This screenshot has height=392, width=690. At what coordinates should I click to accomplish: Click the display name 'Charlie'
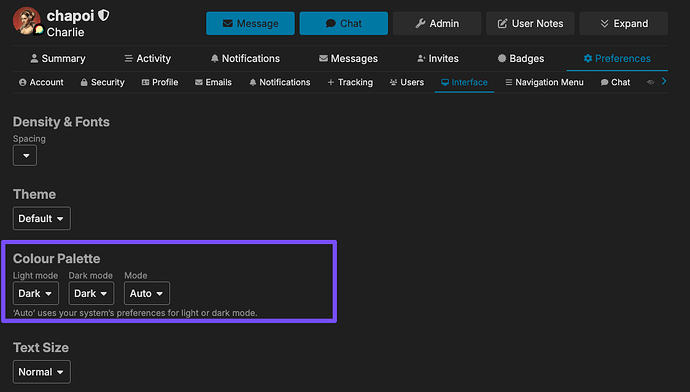(65, 32)
